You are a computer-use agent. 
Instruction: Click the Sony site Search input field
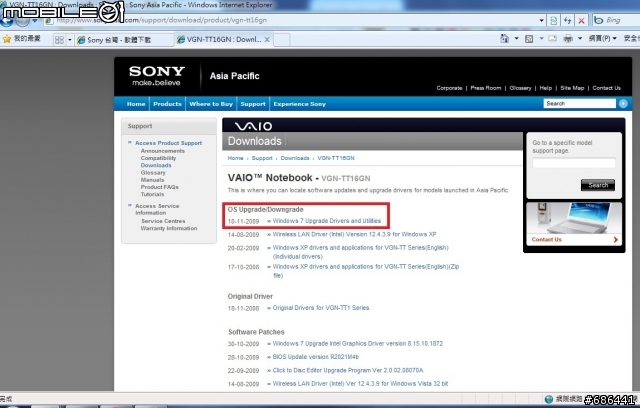580,104
